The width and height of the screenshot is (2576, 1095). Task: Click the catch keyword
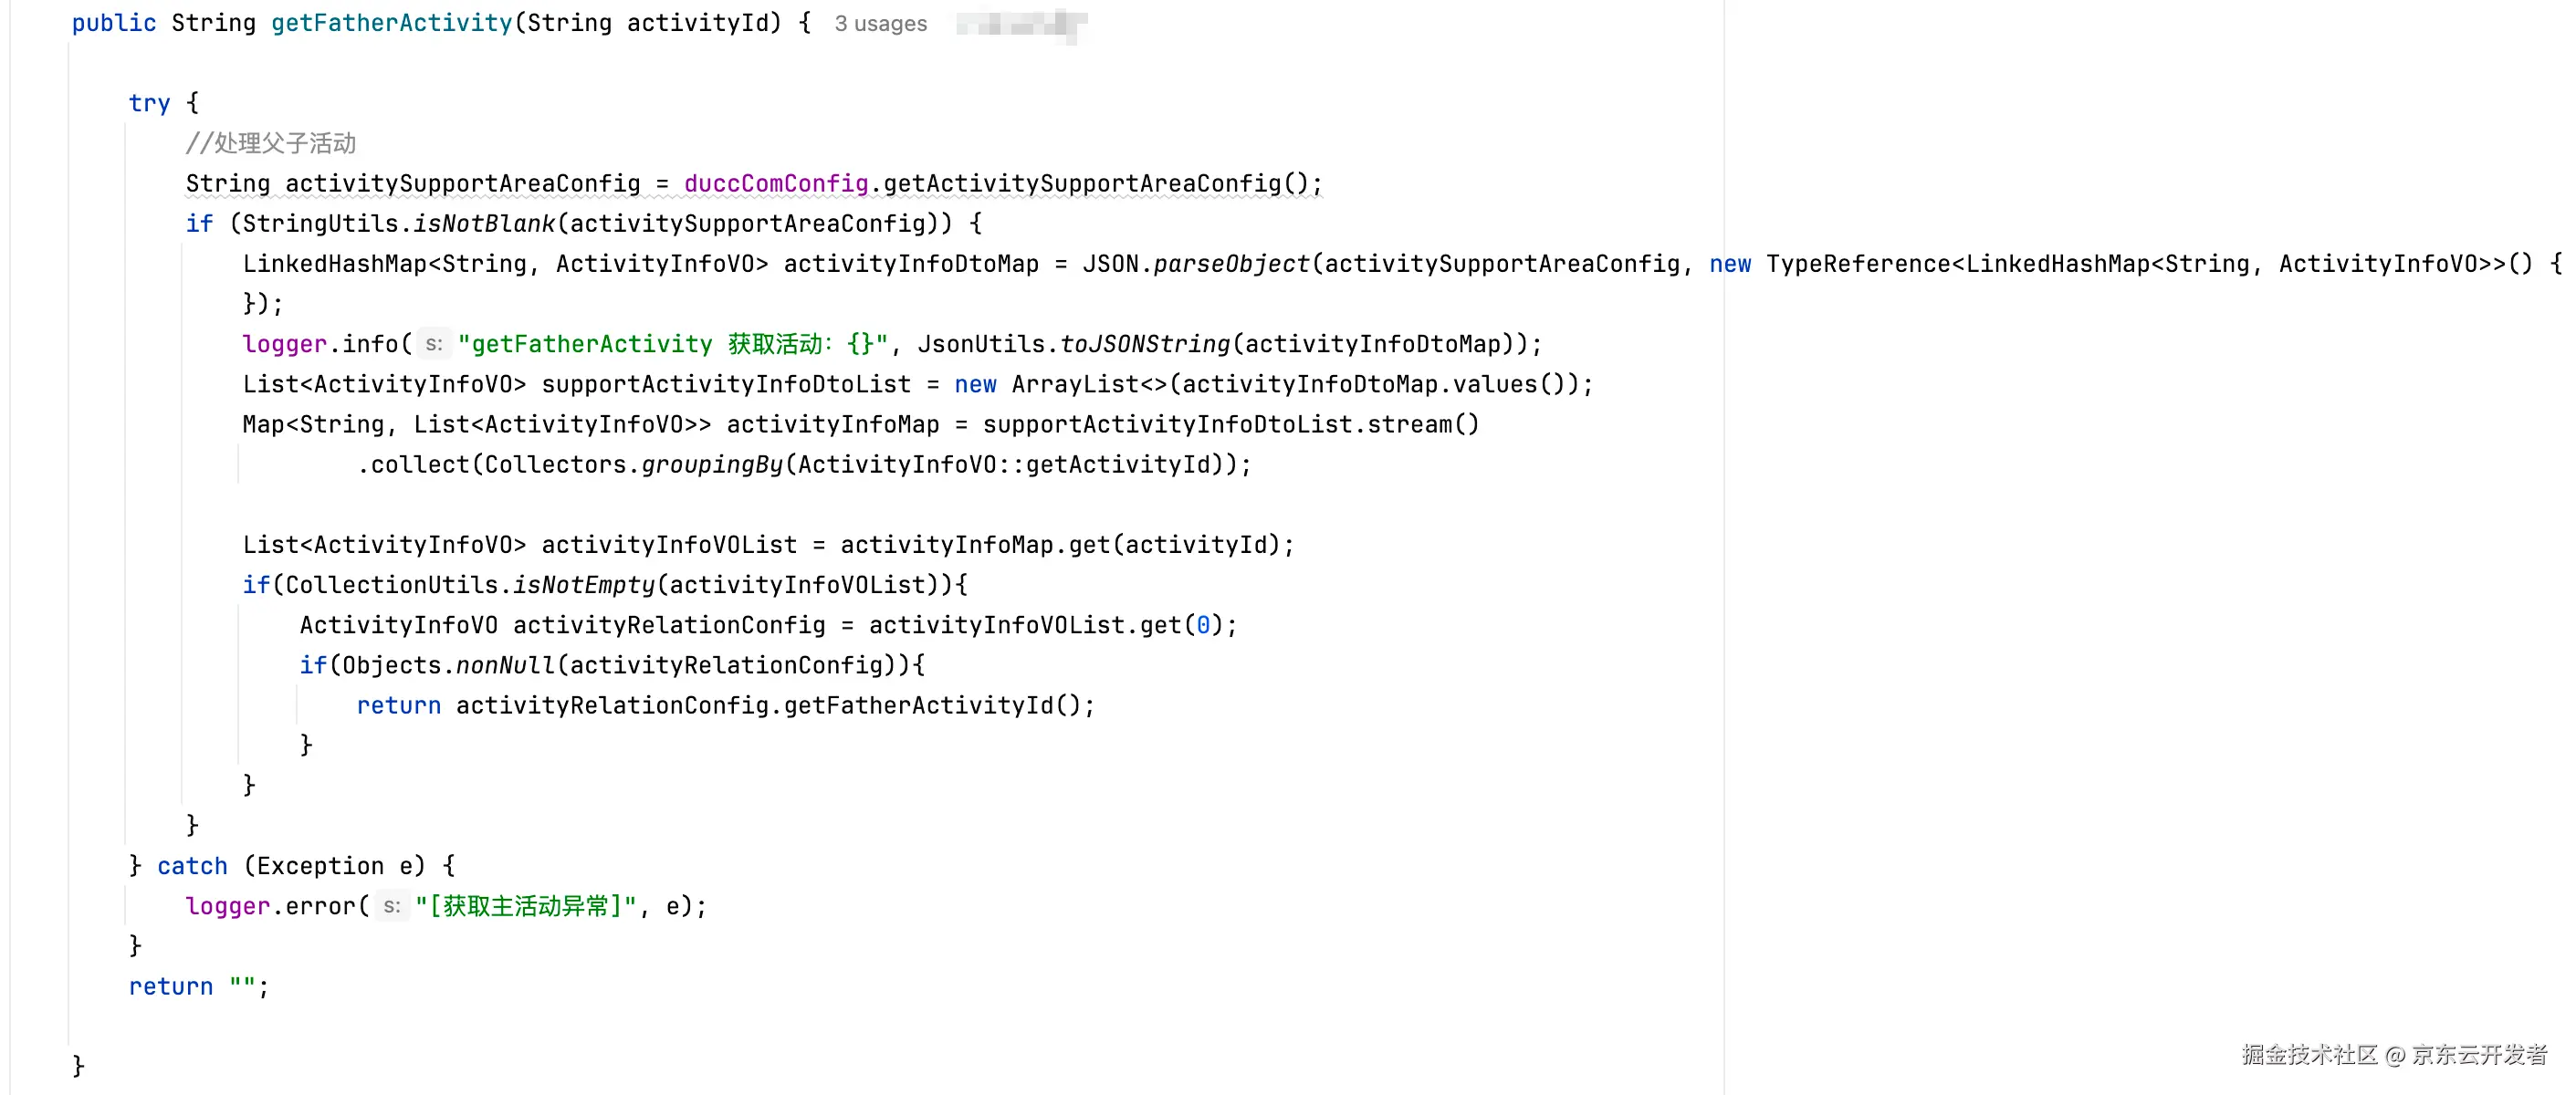192,866
